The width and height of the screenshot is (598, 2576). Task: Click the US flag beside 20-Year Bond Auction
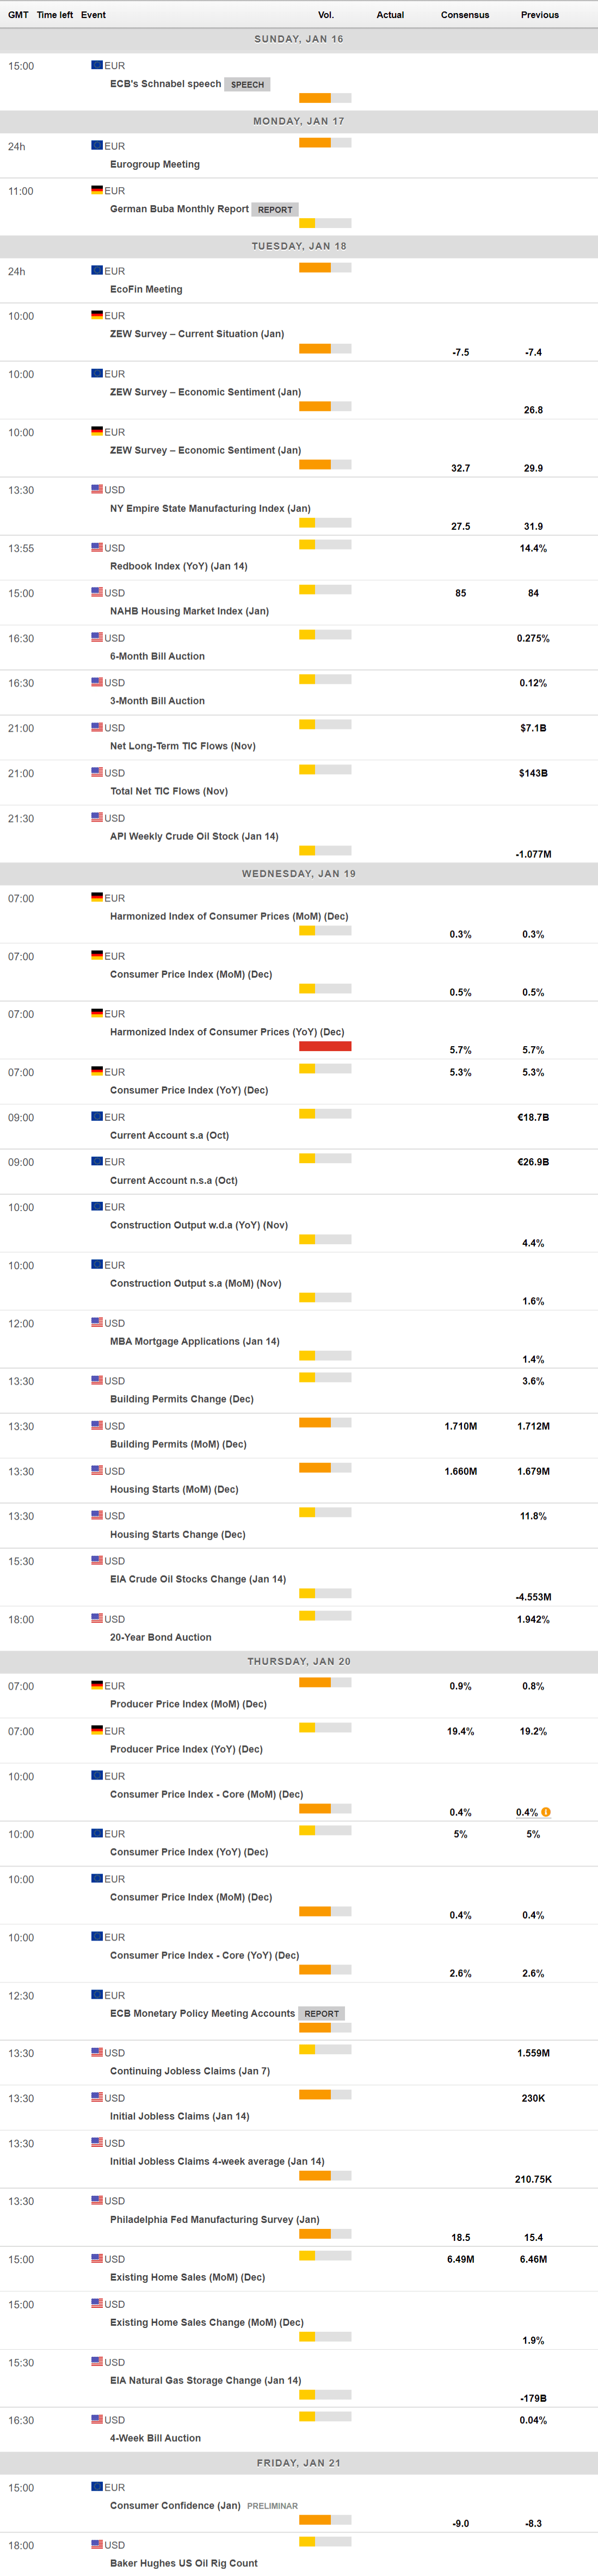point(97,1618)
